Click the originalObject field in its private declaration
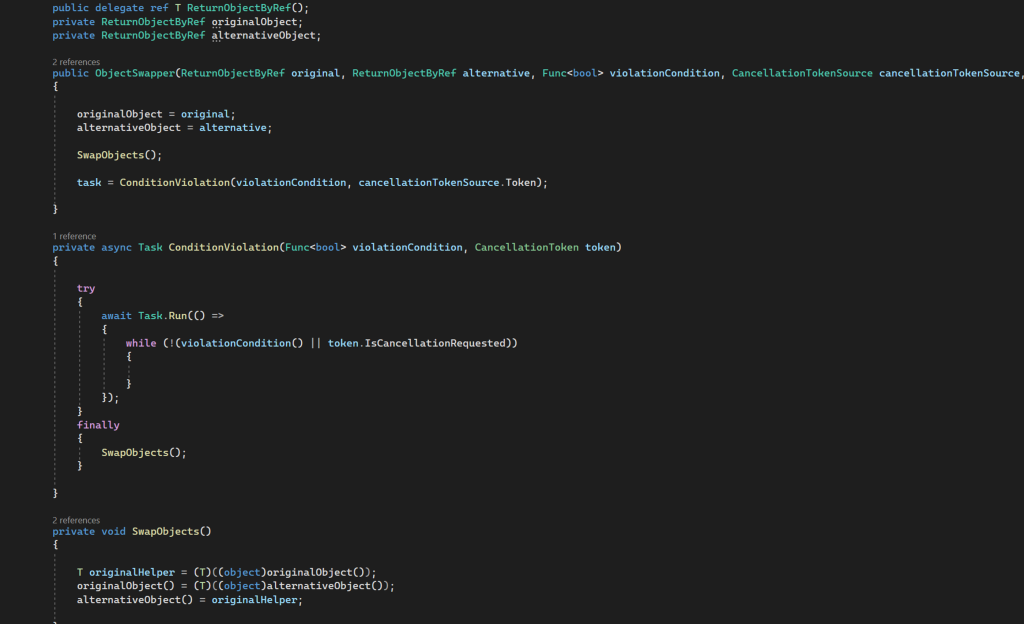Screen dimensions: 1024x624 click(256, 21)
